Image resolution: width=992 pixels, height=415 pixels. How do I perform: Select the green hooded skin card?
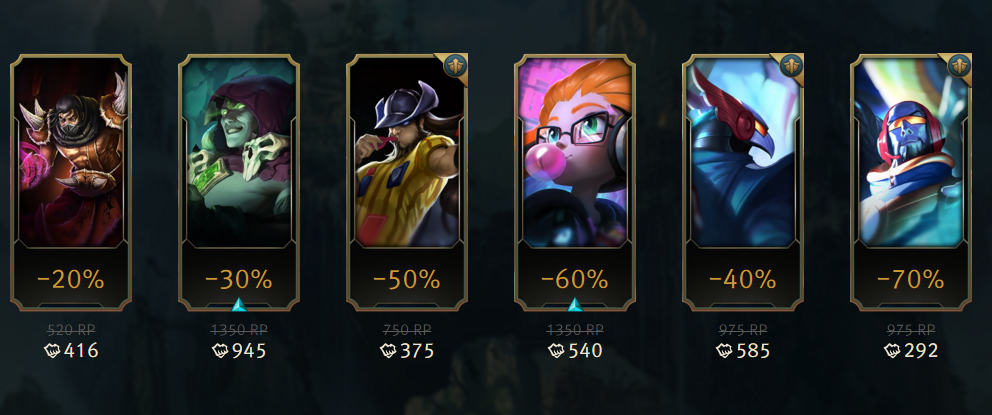tap(239, 182)
